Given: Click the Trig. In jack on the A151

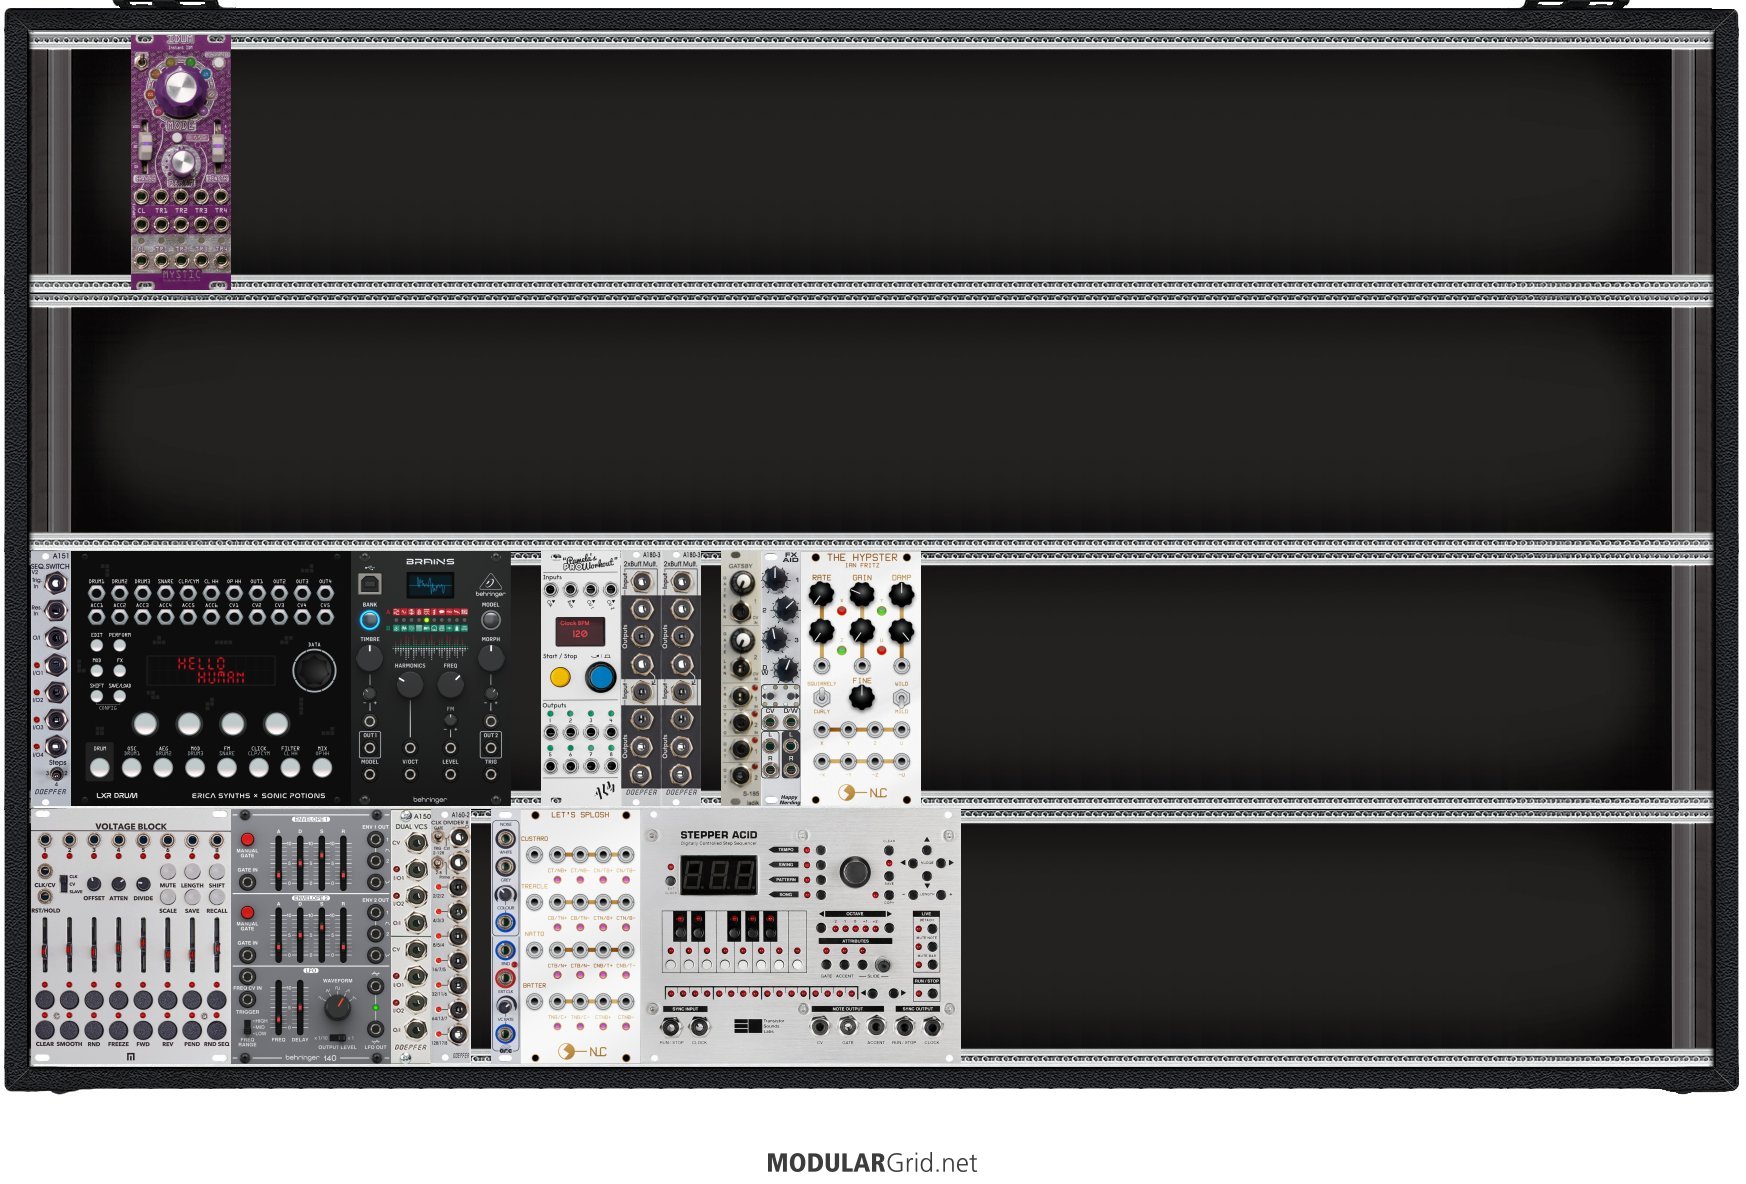Looking at the screenshot, I should (x=57, y=582).
